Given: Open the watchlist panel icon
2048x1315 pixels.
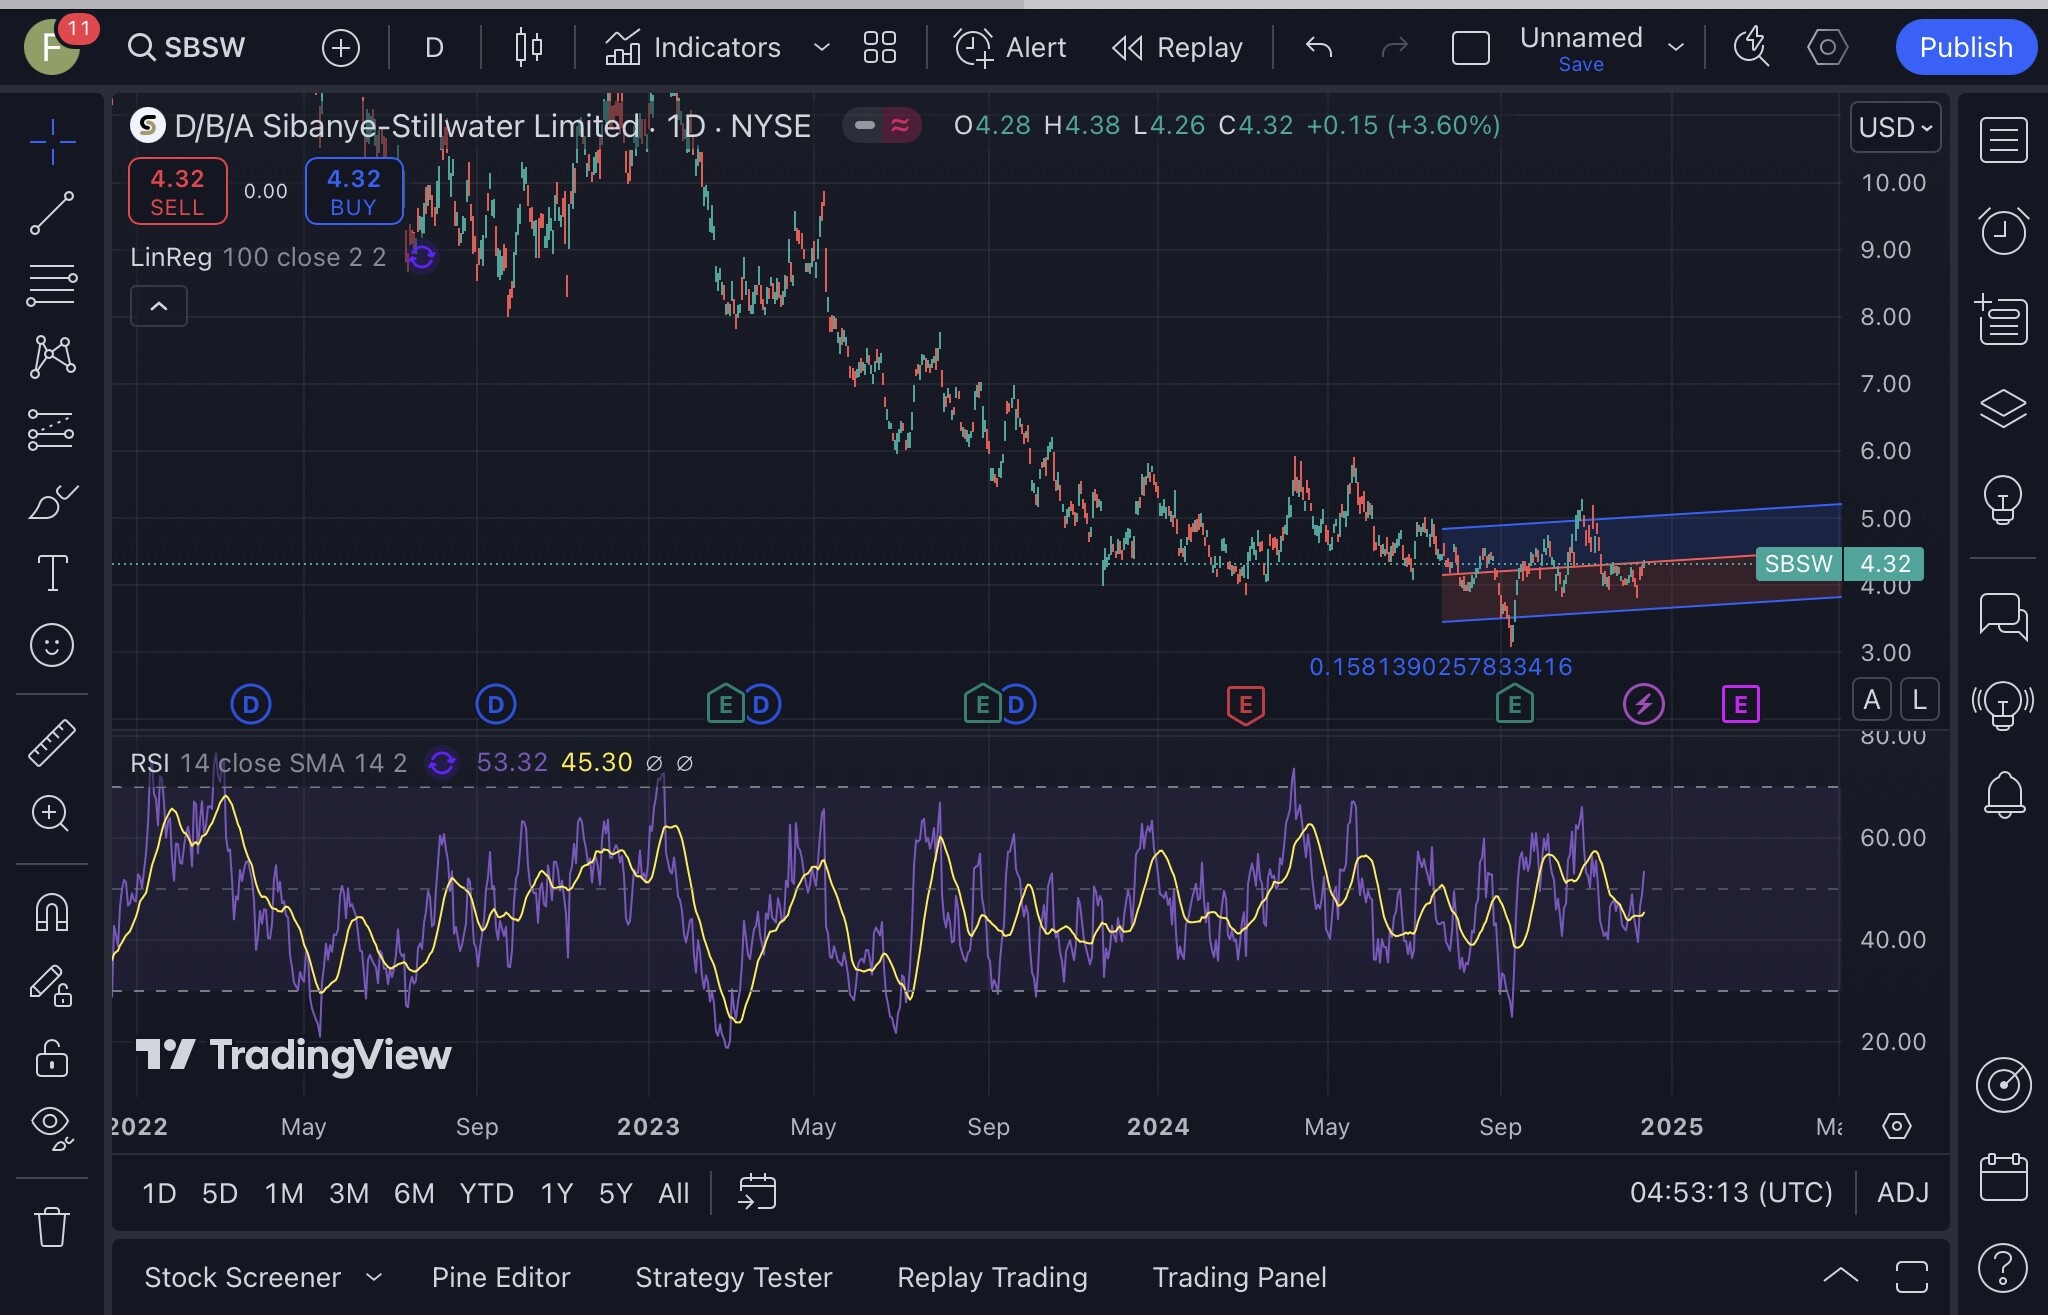Looking at the screenshot, I should point(2004,140).
